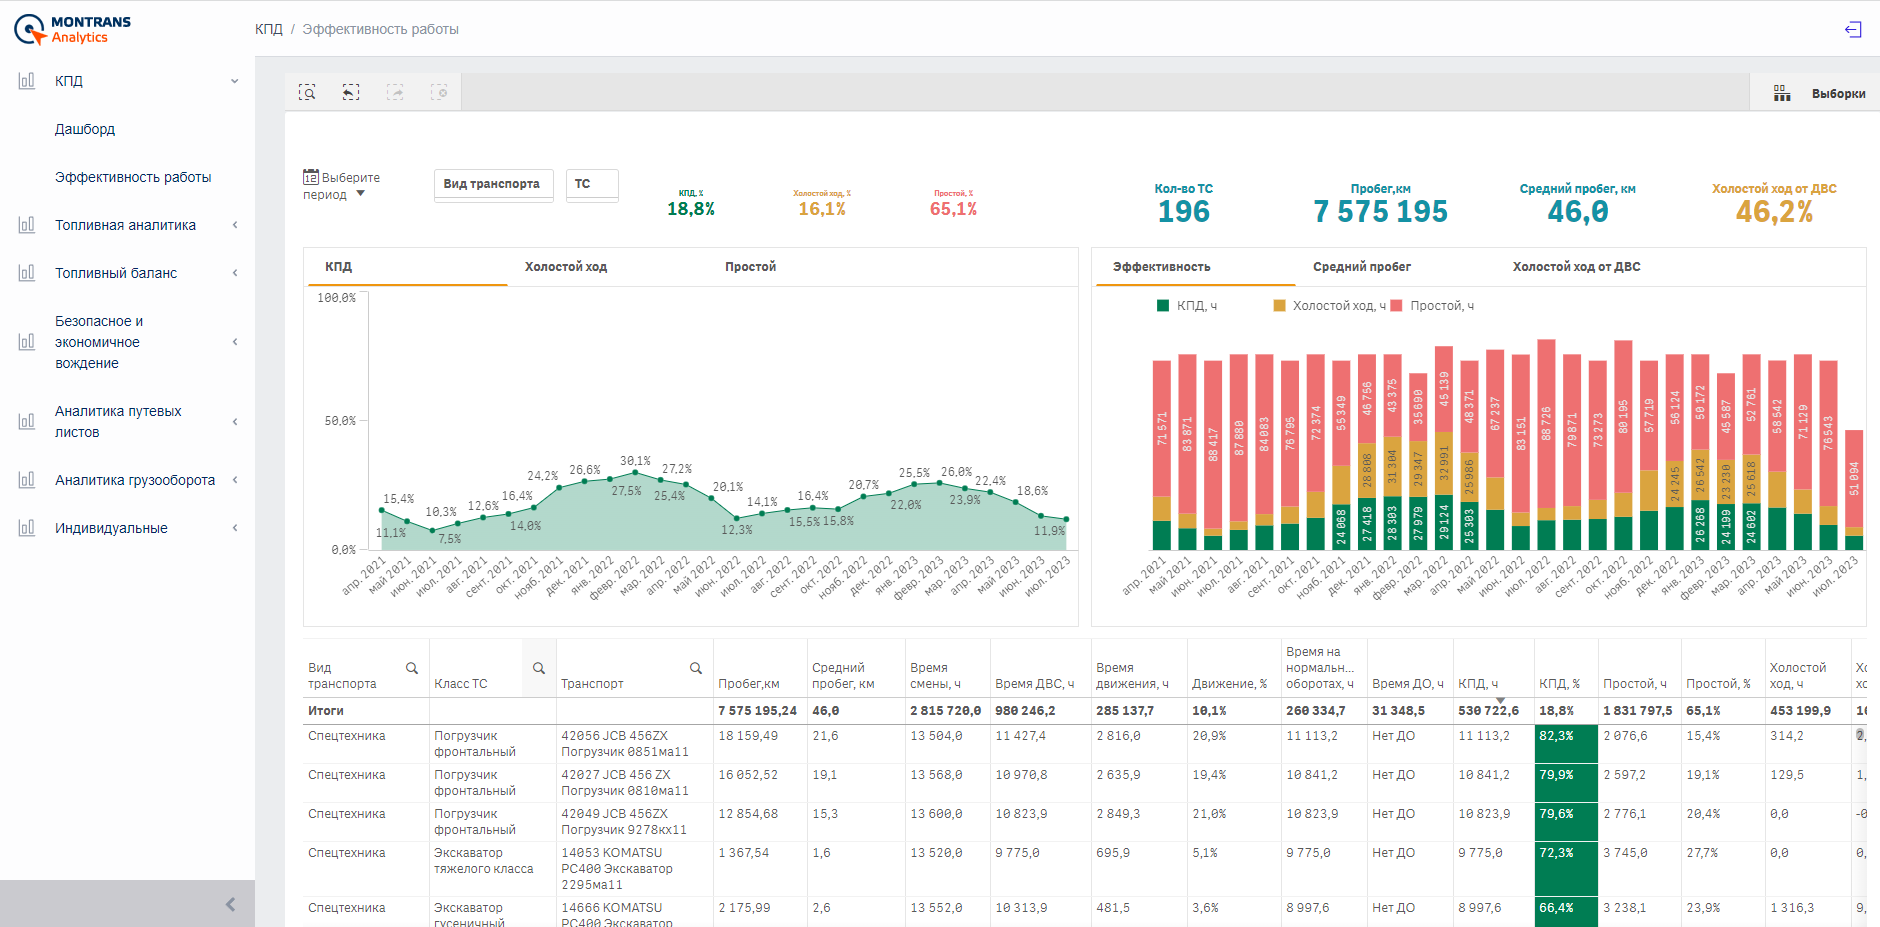
Task: Expand the Индивидуальные menu chevron
Action: point(235,528)
